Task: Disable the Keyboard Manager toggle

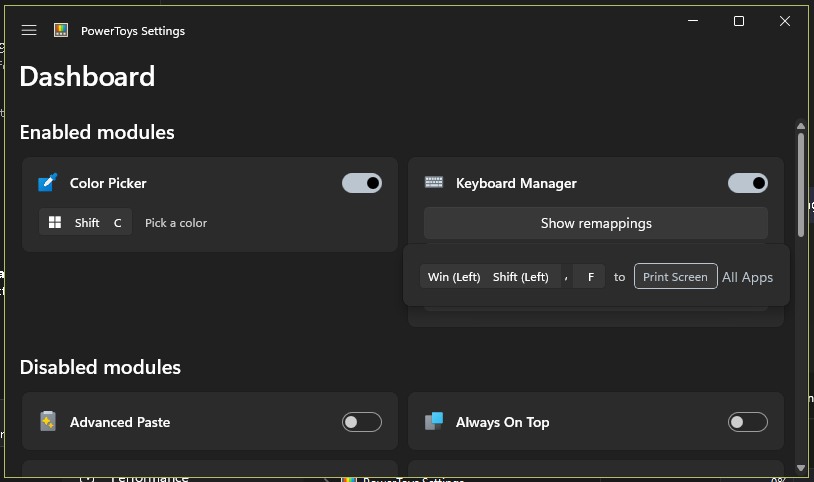Action: click(748, 183)
